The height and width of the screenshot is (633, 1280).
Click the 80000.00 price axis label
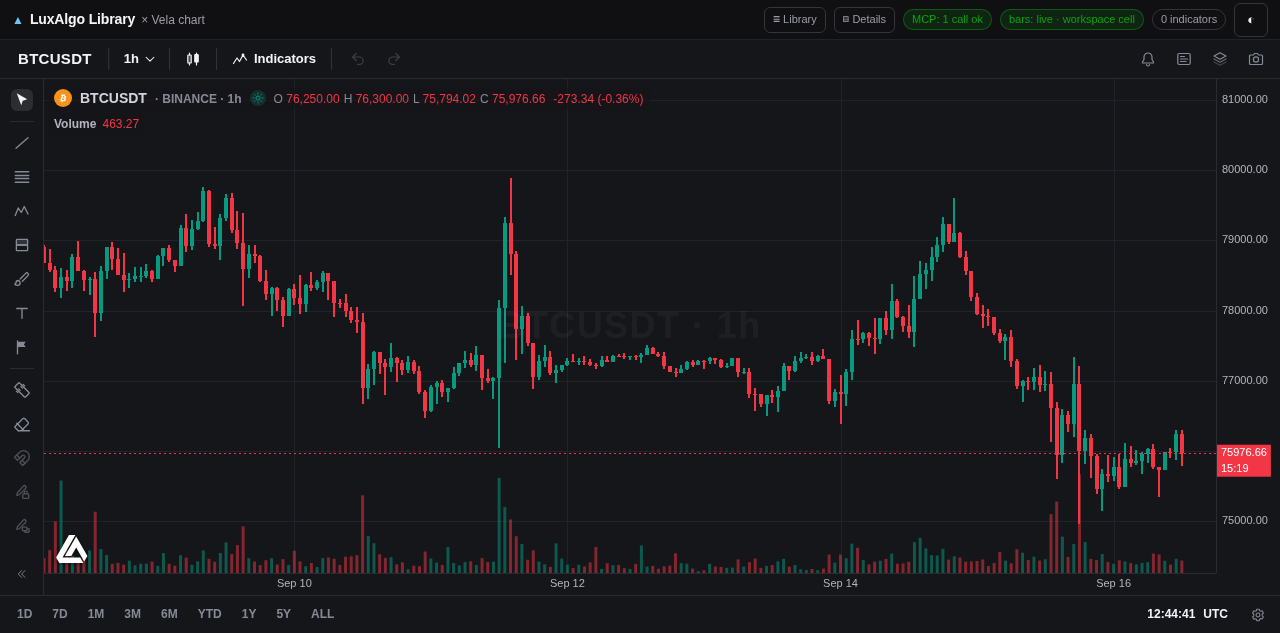1245,169
